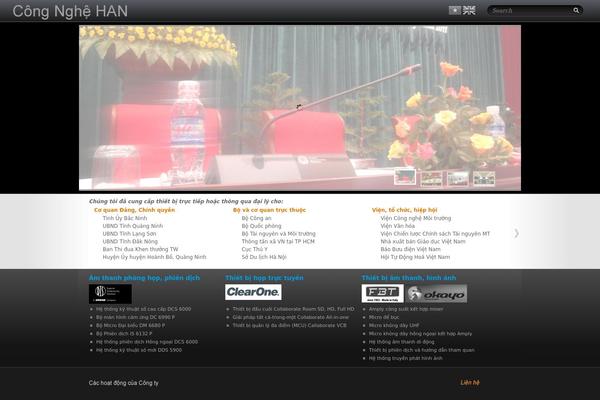Open Micro để bục item
Screen dimensions: 600x400
(384, 317)
